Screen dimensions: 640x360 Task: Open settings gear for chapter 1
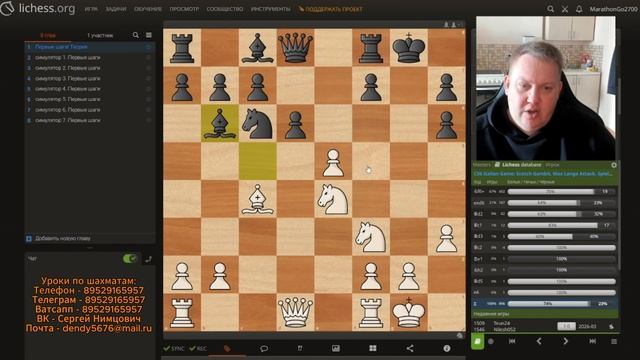[x=149, y=47]
